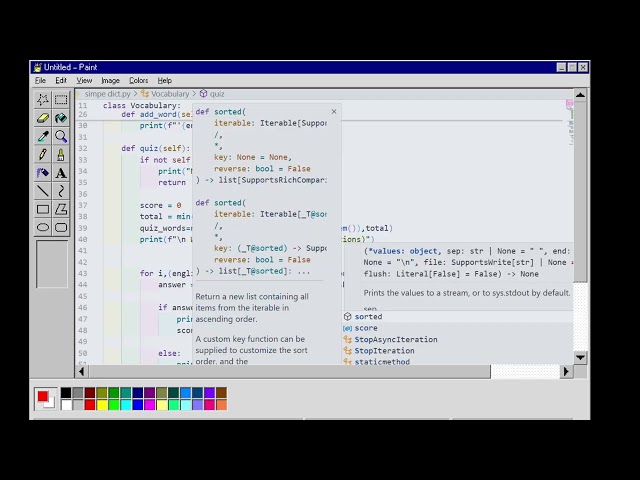
Task: Pick the Rectangle shape tool
Action: pos(43,209)
